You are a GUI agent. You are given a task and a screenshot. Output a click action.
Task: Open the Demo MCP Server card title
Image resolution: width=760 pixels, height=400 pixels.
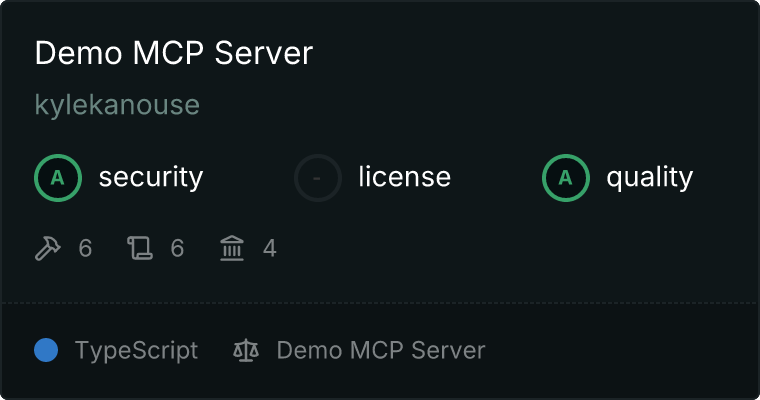coord(174,54)
